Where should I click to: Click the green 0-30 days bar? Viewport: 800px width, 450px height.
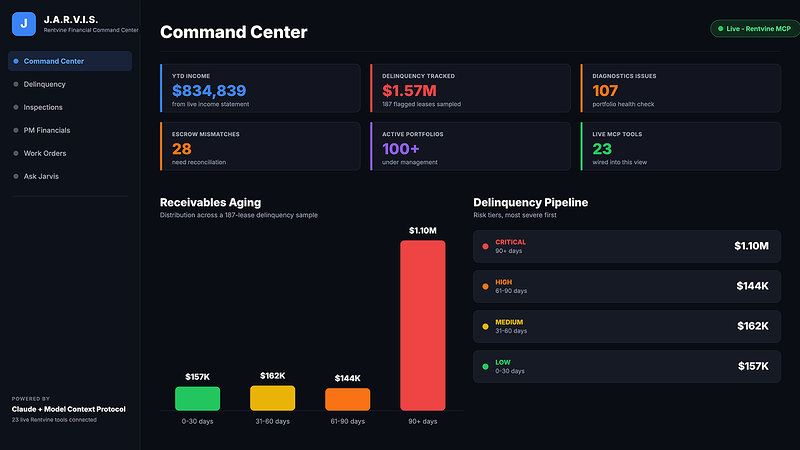197,398
